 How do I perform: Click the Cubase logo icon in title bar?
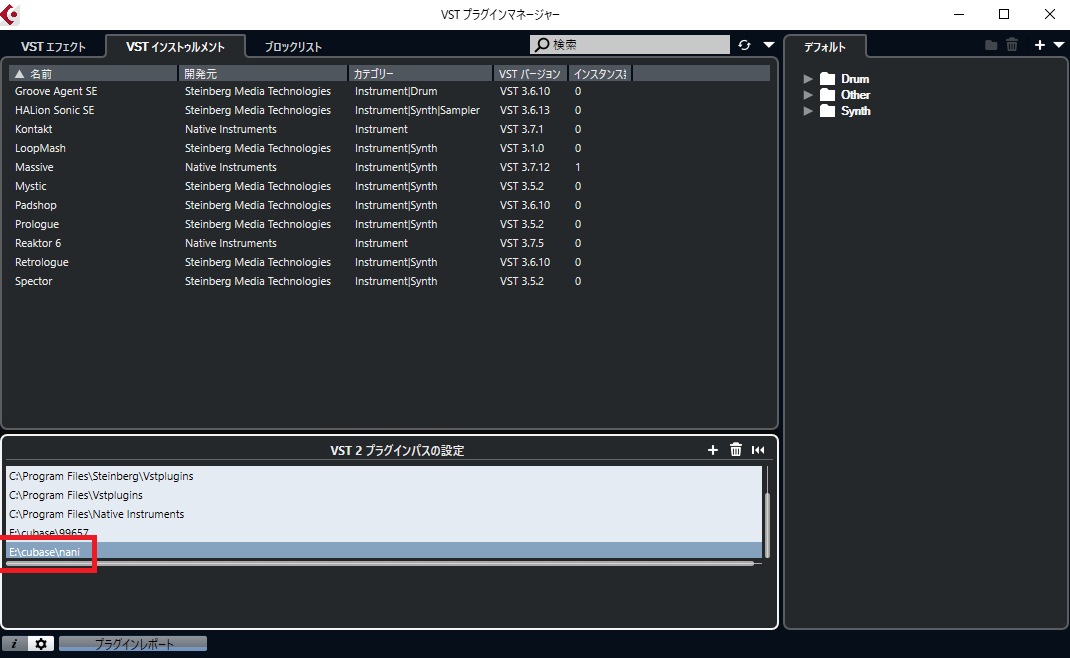click(10, 14)
